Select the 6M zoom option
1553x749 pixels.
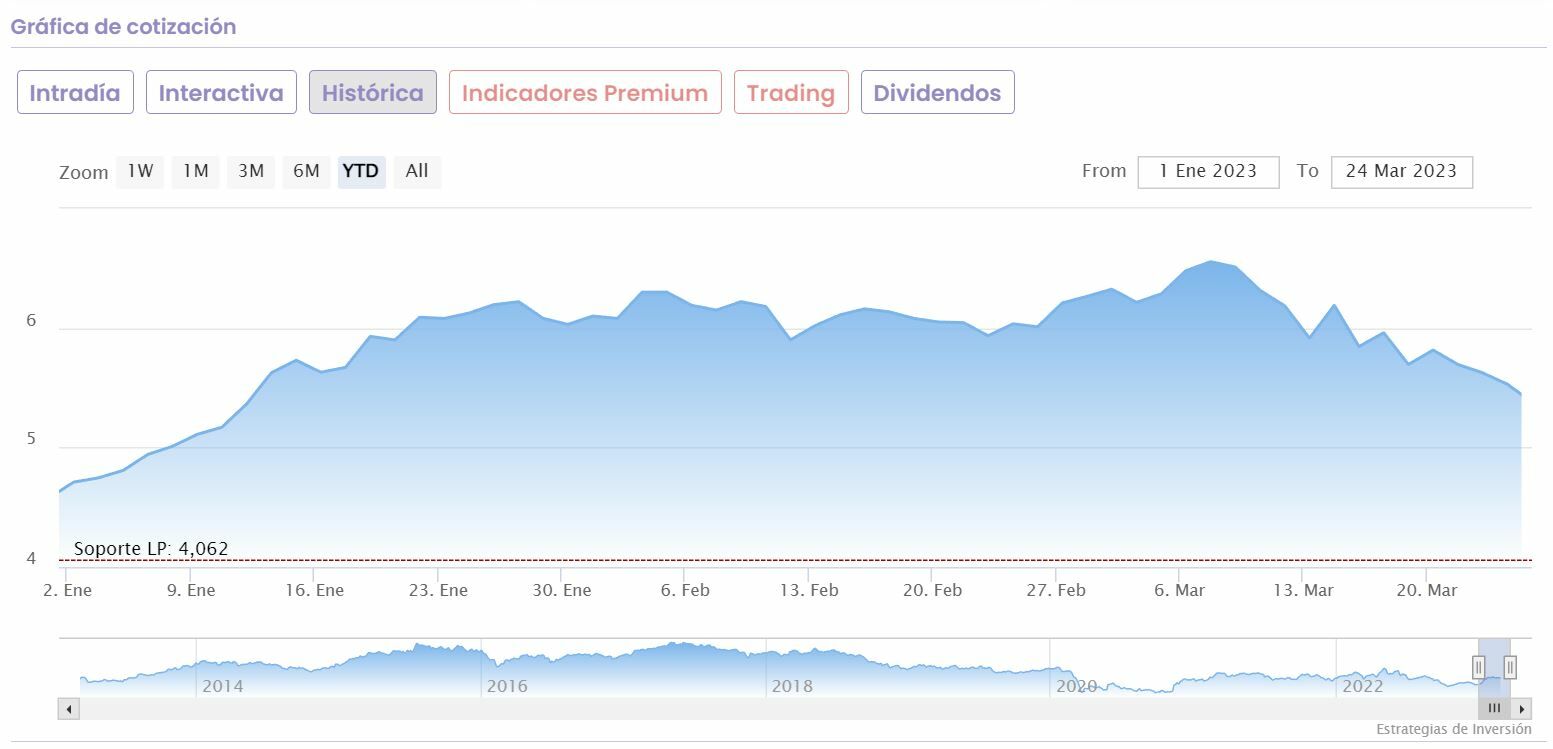coord(306,171)
